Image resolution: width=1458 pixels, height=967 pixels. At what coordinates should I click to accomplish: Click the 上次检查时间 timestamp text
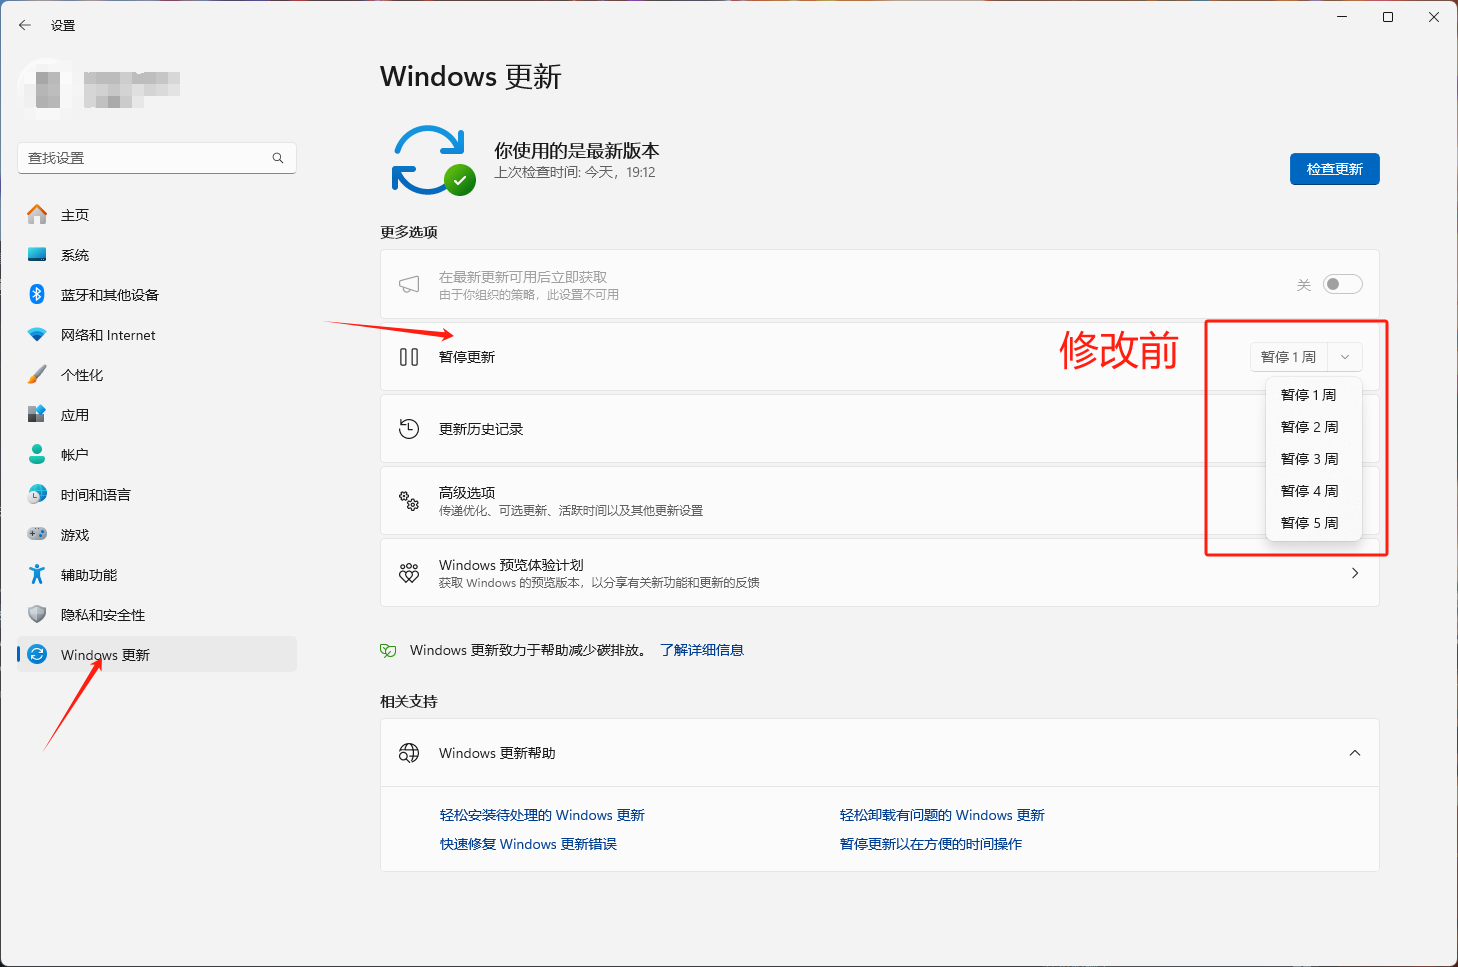pos(575,173)
